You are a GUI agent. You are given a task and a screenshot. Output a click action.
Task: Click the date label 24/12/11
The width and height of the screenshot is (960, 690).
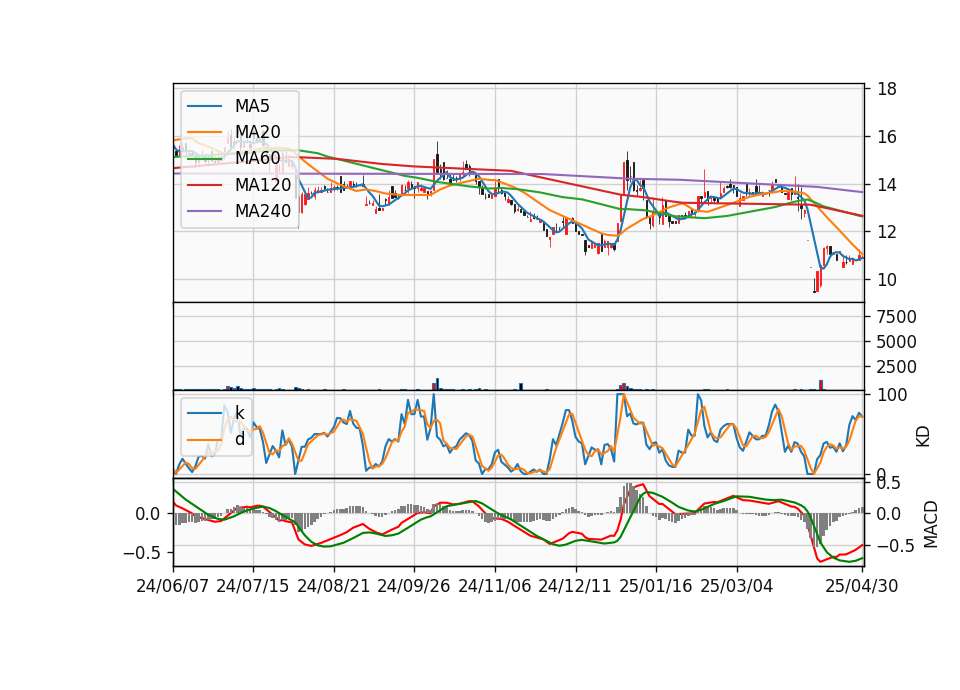pos(575,586)
